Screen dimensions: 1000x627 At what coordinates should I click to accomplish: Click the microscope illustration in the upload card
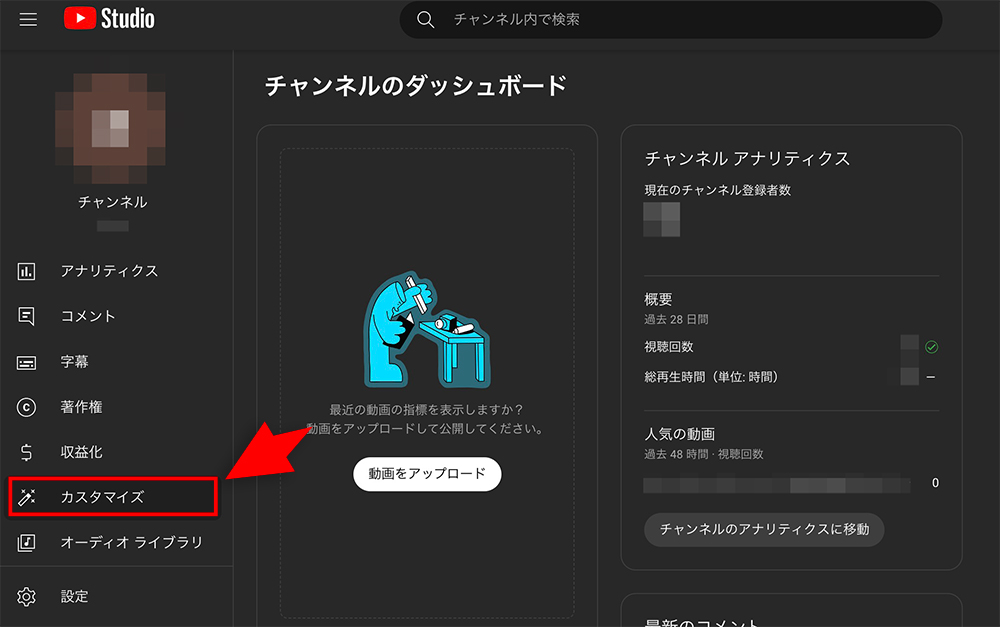click(x=427, y=330)
